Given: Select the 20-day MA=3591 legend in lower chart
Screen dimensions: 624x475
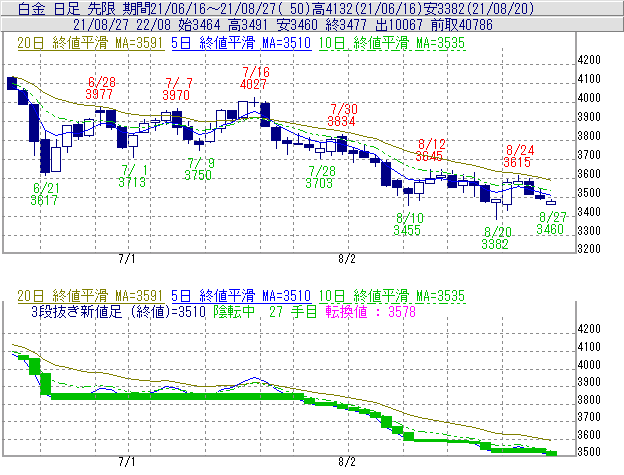Looking at the screenshot, I should point(90,296).
